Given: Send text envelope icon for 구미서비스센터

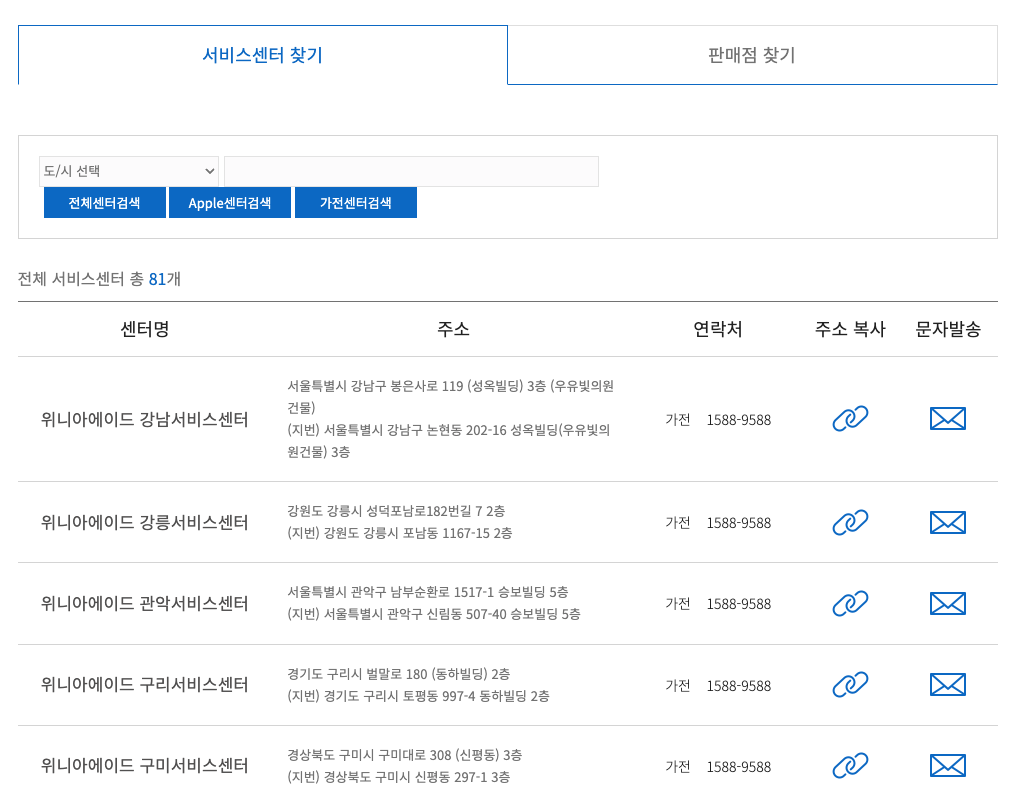Looking at the screenshot, I should click(x=948, y=766).
